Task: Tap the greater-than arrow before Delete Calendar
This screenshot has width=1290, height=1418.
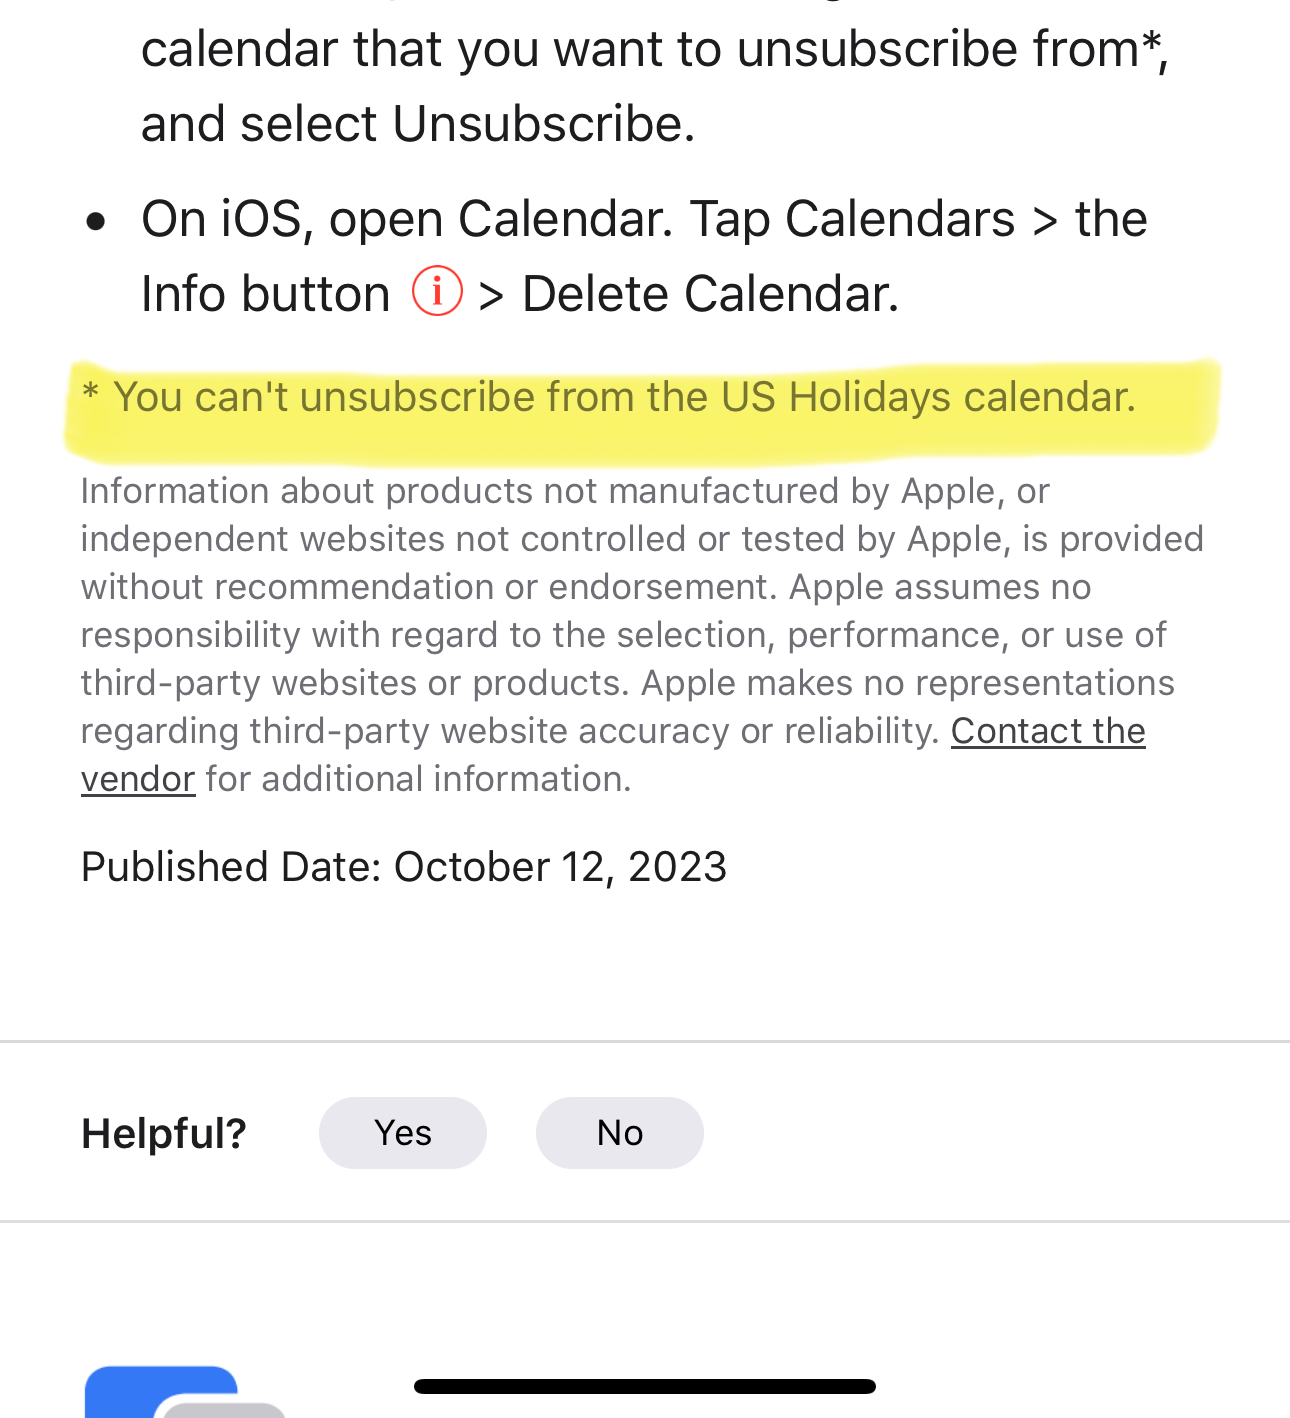Action: [x=491, y=296]
